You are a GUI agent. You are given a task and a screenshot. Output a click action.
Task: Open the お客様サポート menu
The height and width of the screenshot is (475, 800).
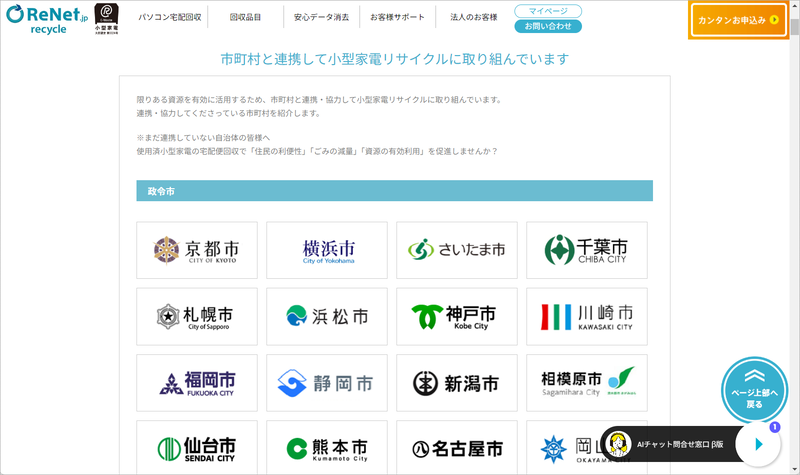pyautogui.click(x=397, y=17)
